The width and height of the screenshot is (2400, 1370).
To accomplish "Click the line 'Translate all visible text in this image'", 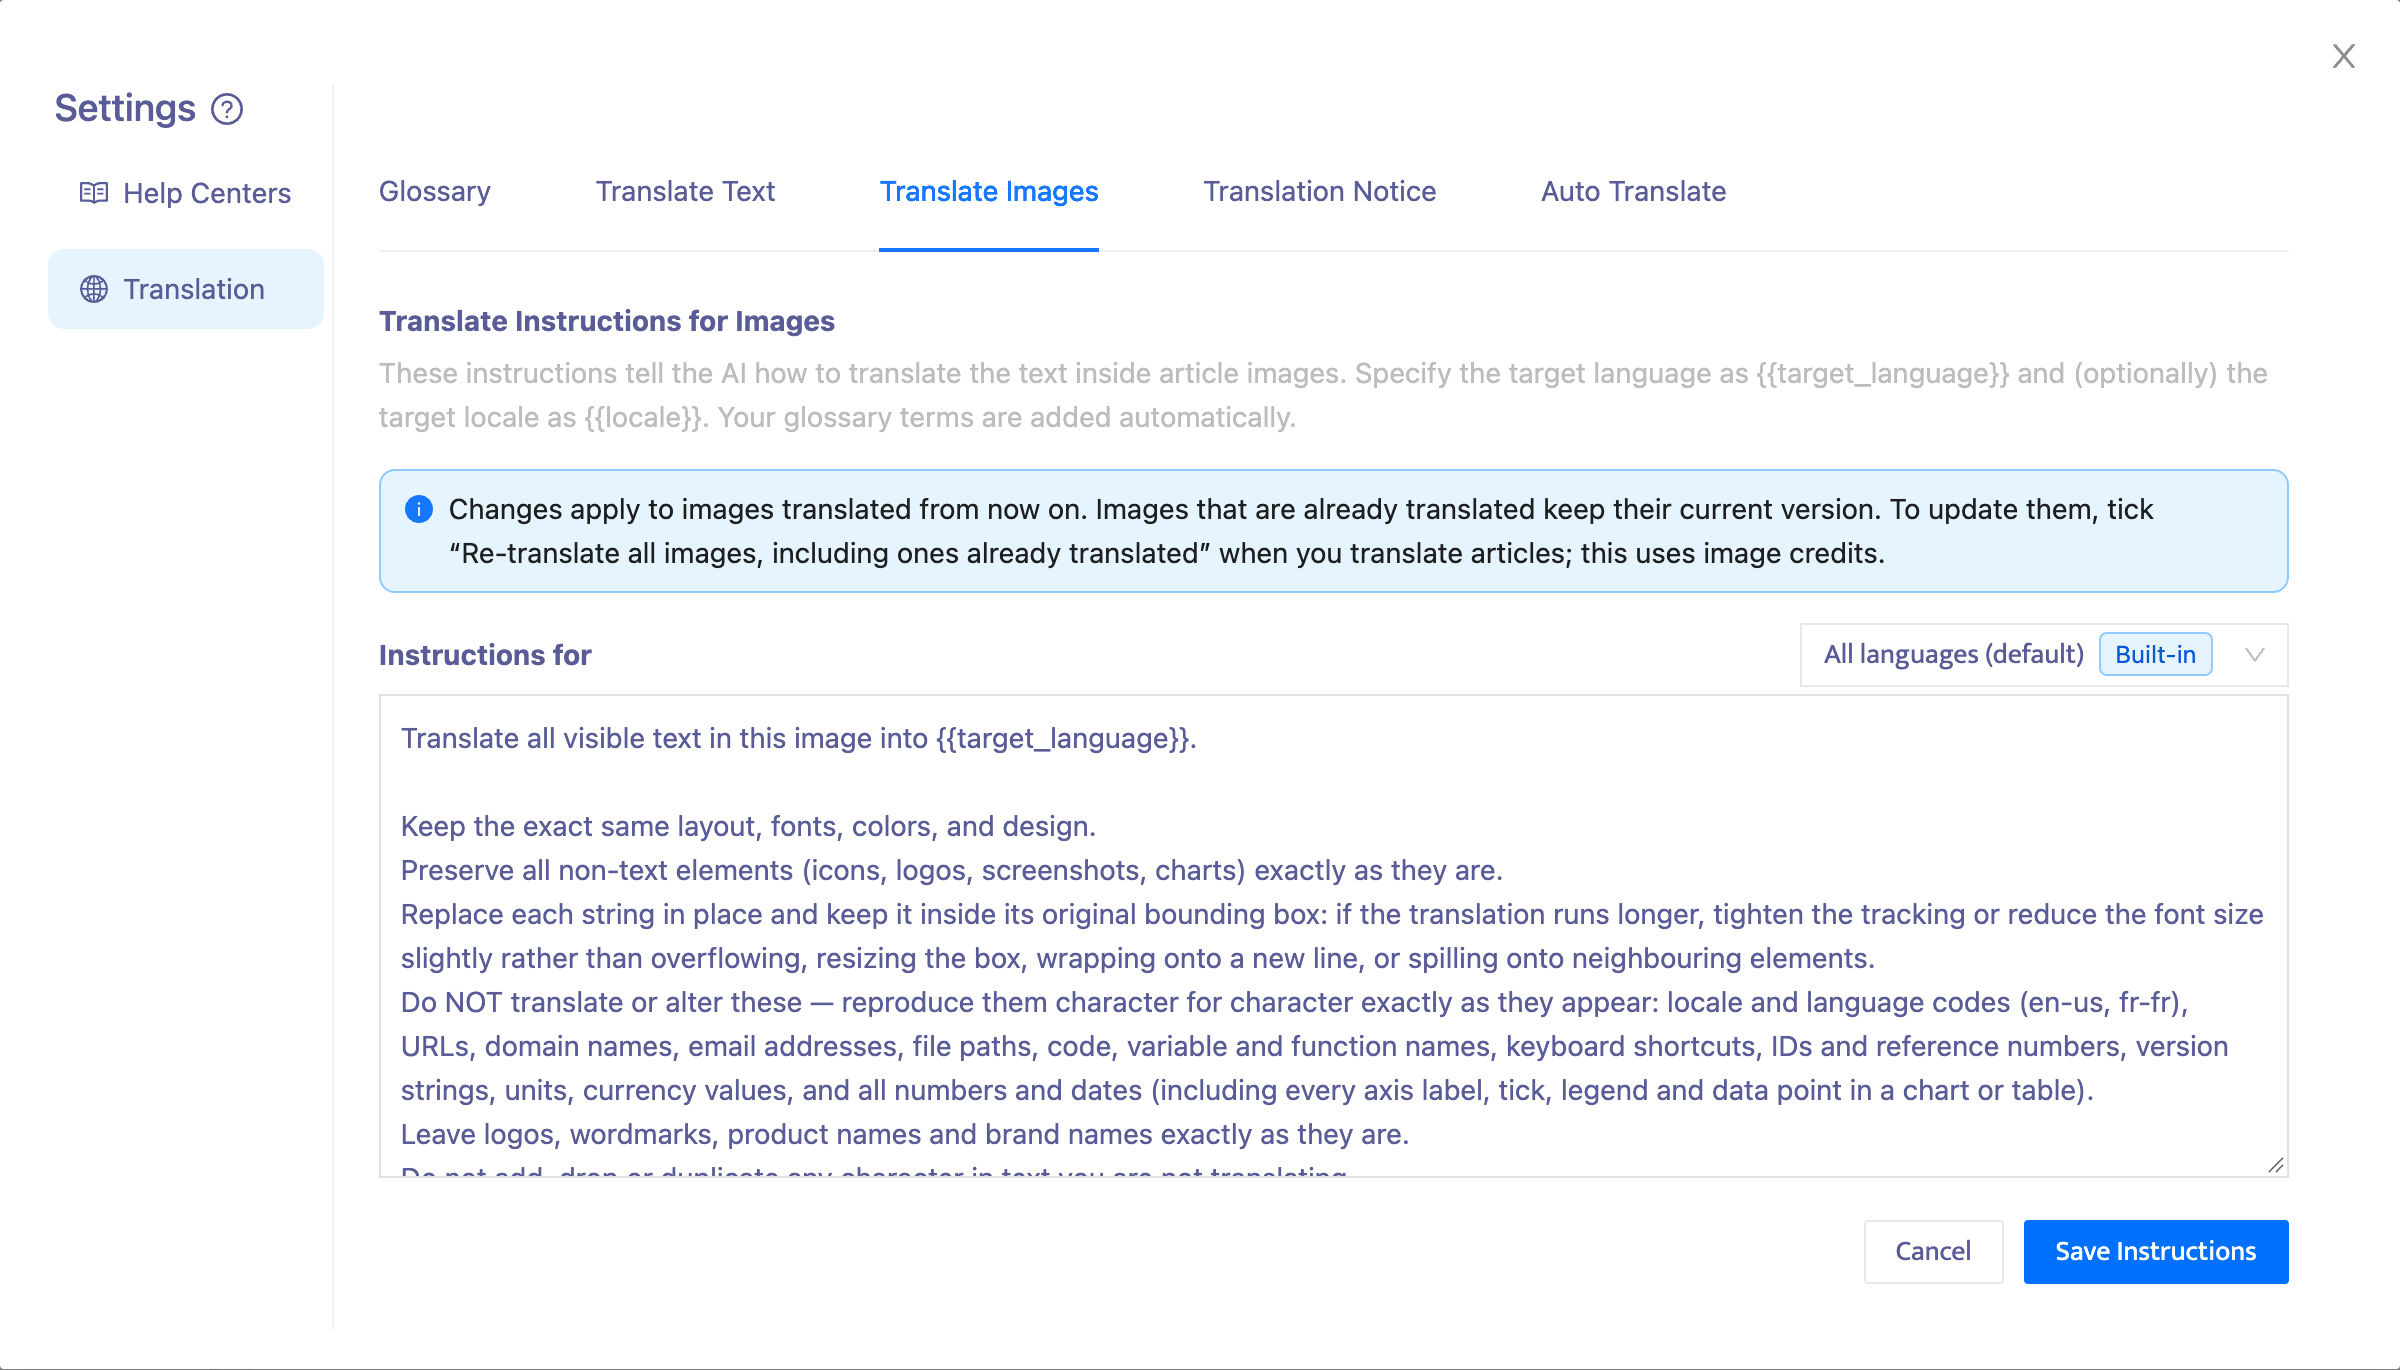I will [799, 738].
